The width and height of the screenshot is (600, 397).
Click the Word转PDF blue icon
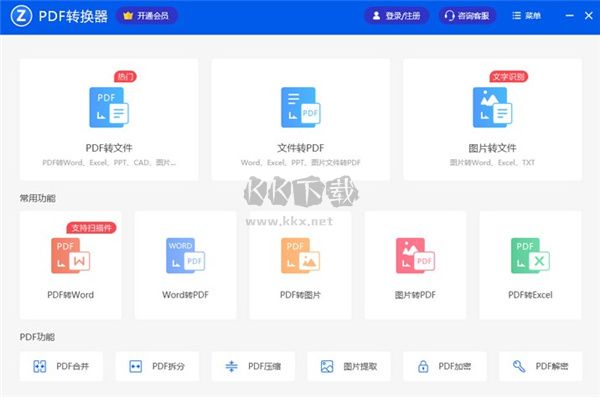pyautogui.click(x=186, y=256)
